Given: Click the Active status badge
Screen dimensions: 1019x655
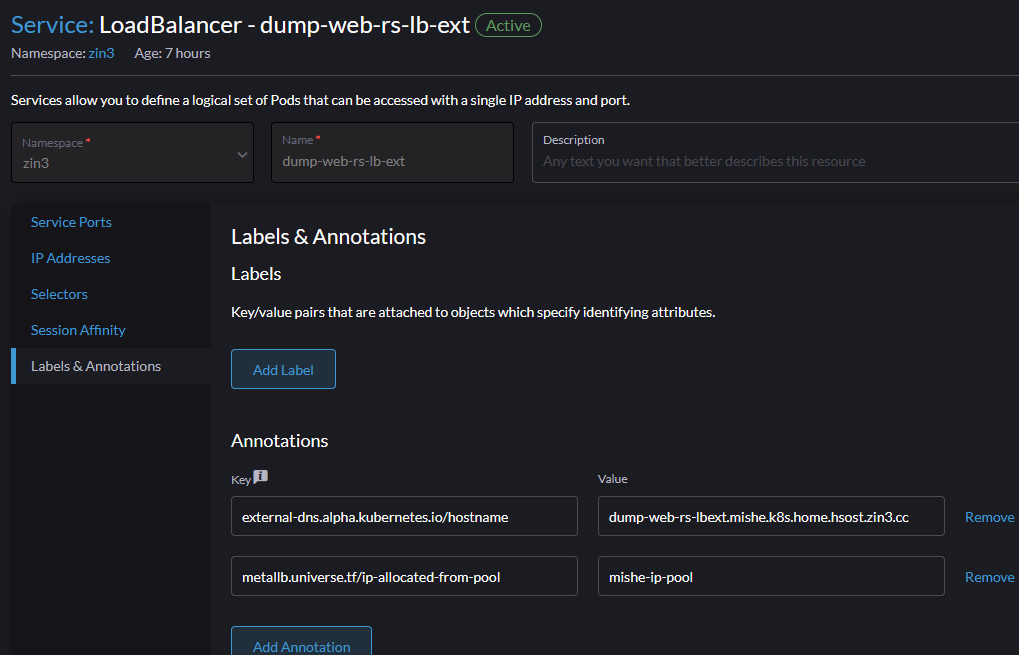Looking at the screenshot, I should (508, 25).
